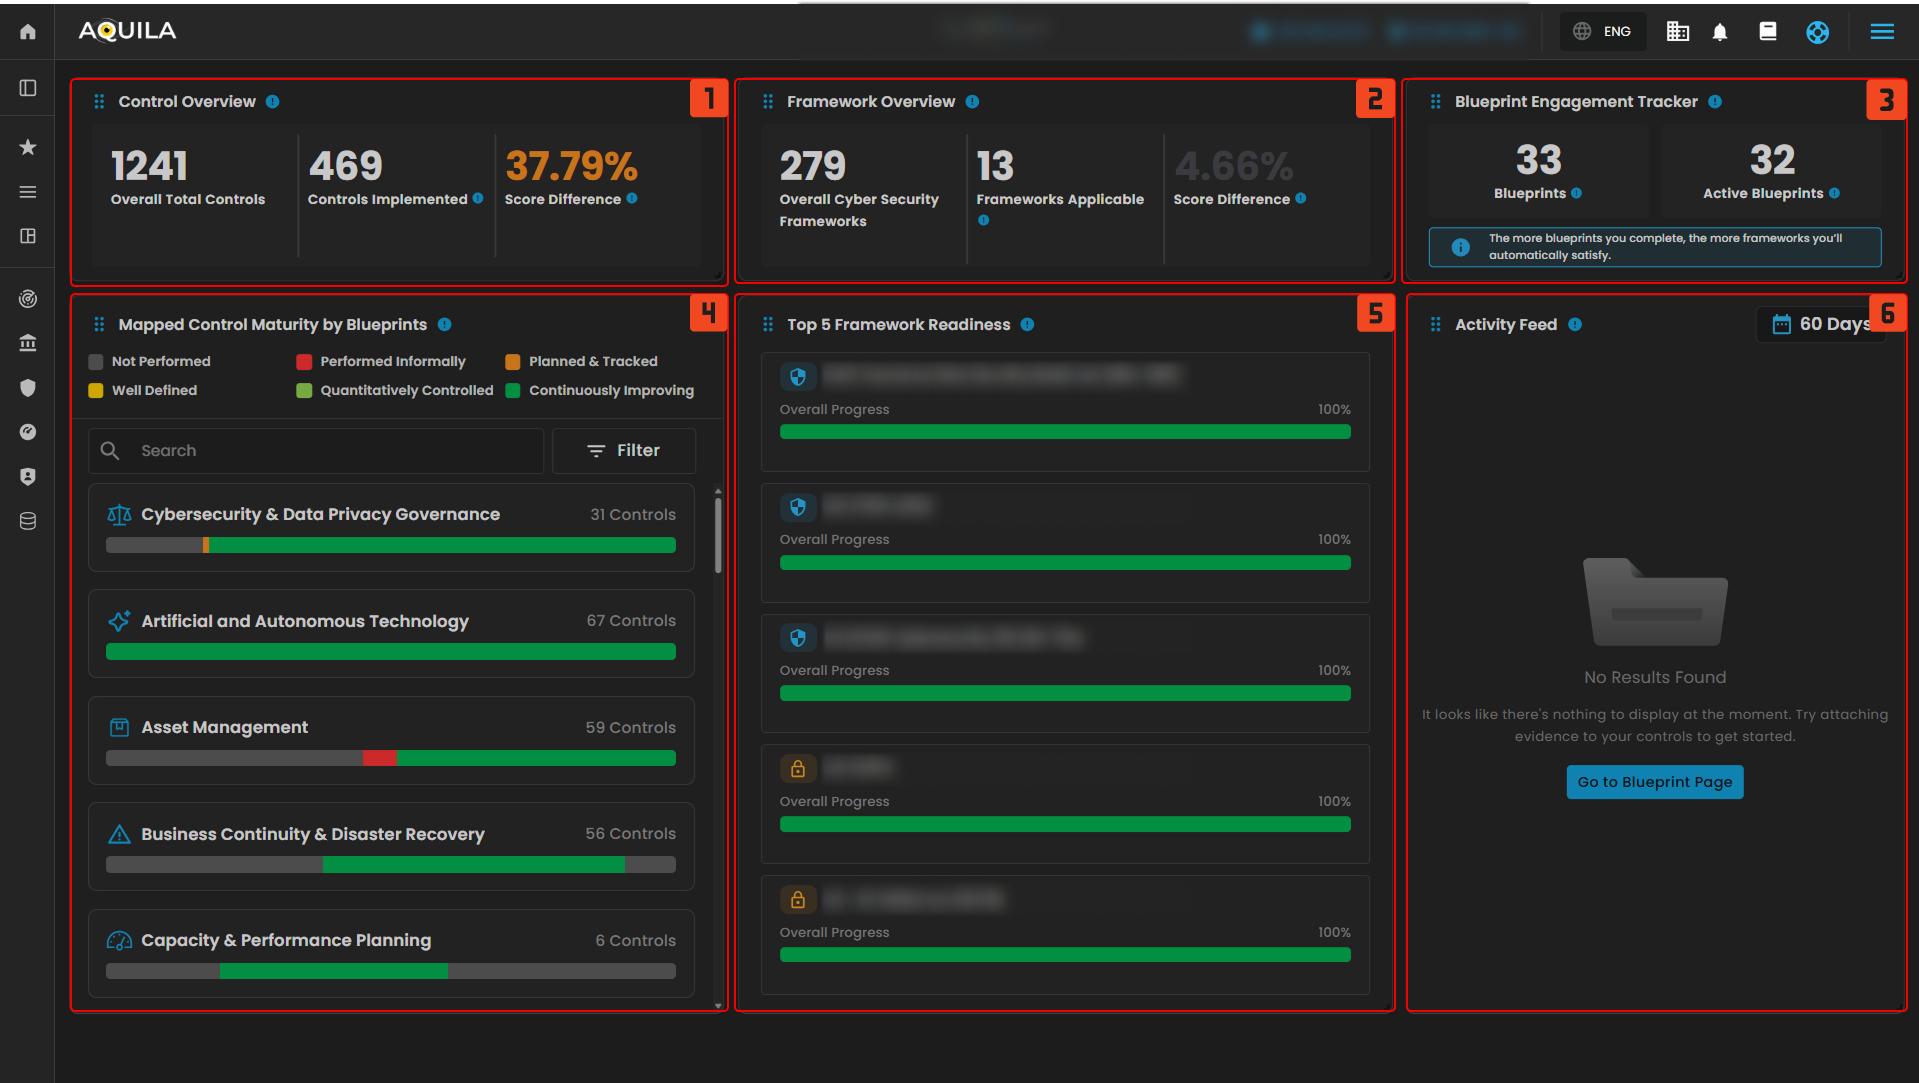Click the star favorites icon in sidebar
This screenshot has height=1083, width=1919.
(28, 147)
